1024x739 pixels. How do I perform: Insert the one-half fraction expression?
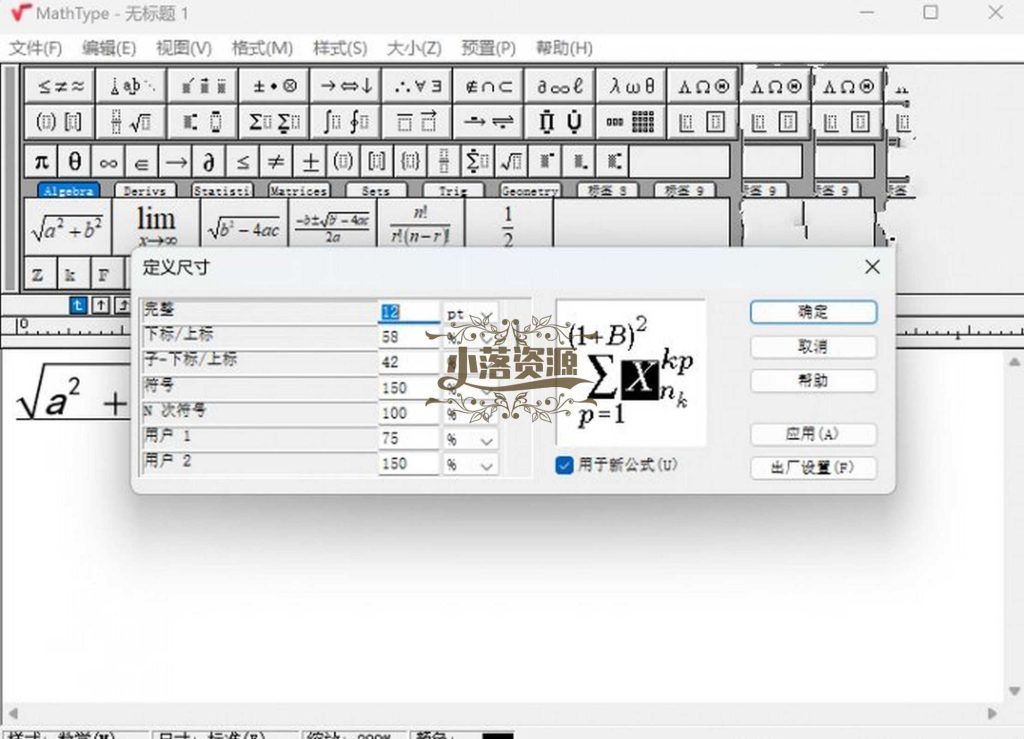[508, 224]
